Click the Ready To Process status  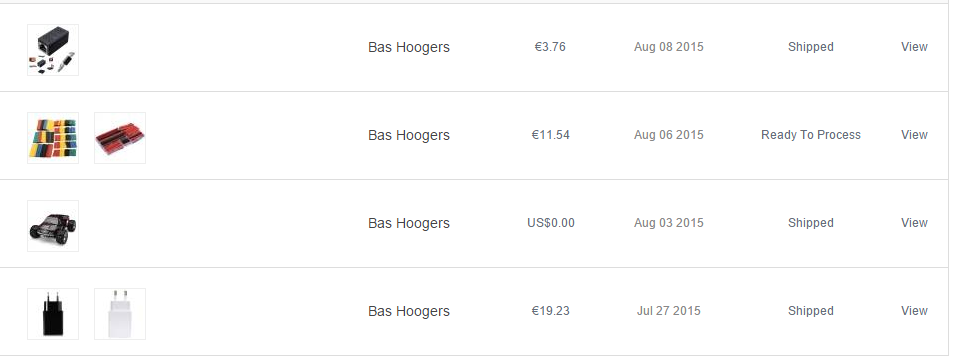point(810,135)
